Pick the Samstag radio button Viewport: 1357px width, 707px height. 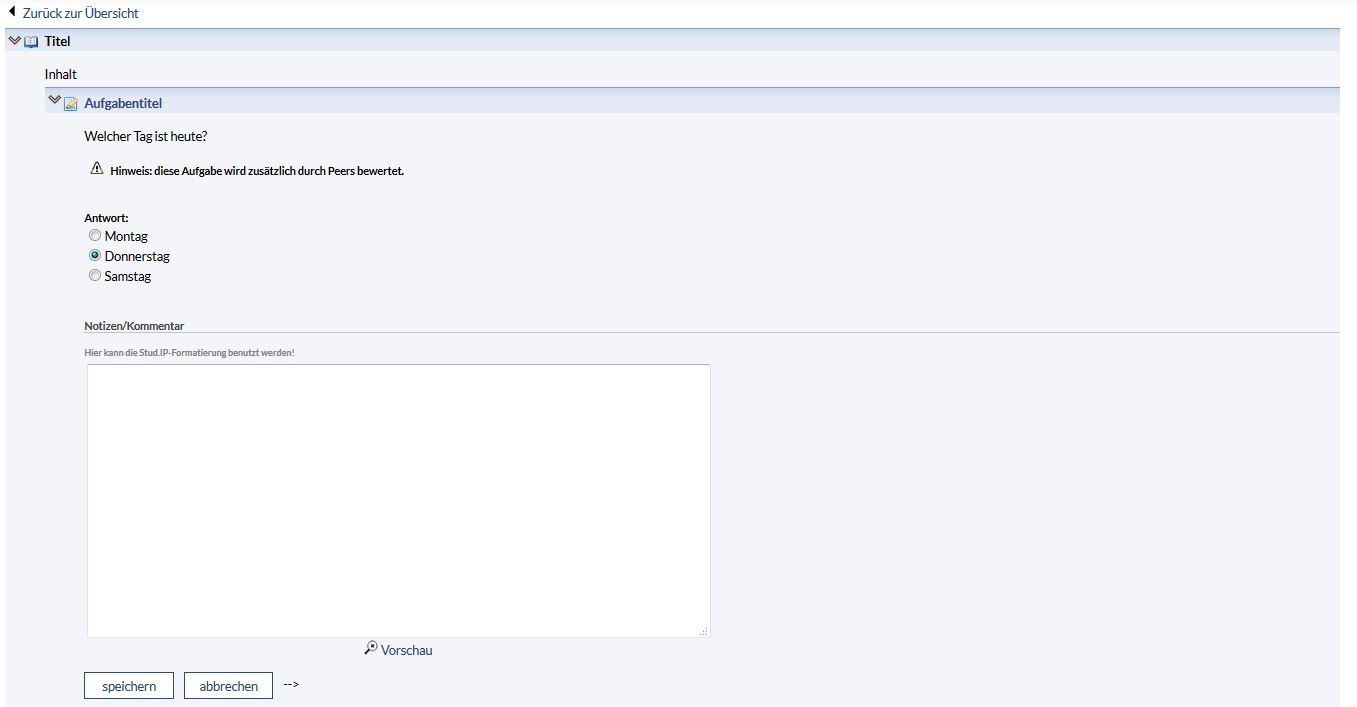tap(95, 276)
